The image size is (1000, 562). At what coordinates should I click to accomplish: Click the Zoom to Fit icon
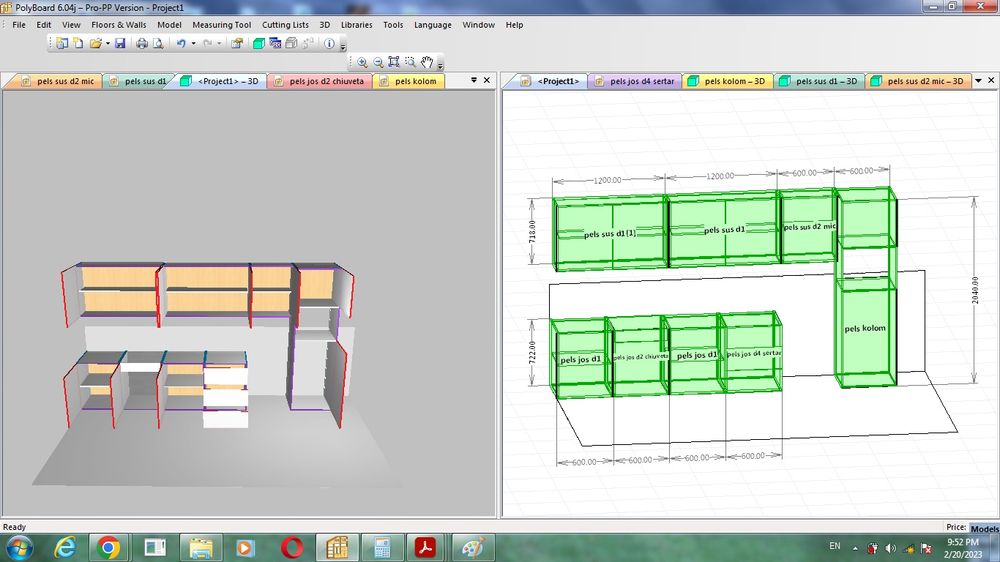[x=394, y=62]
